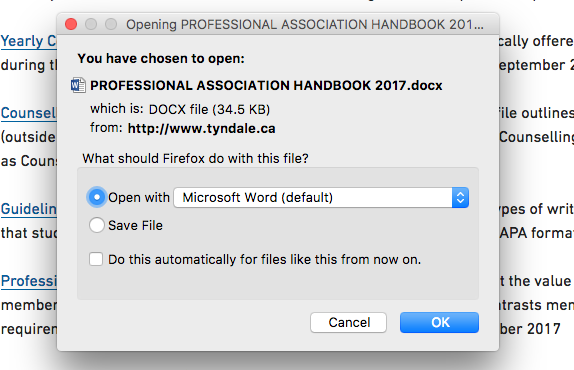This screenshot has height=370, width=574.
Task: Open the Microsoft Word (default) dropdown
Action: pos(321,198)
